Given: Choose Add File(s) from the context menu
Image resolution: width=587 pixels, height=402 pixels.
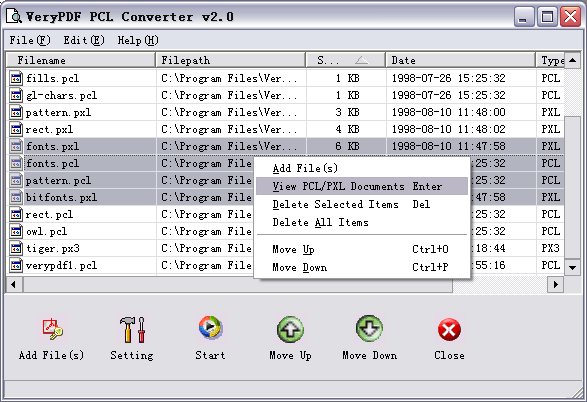Looking at the screenshot, I should point(362,168).
